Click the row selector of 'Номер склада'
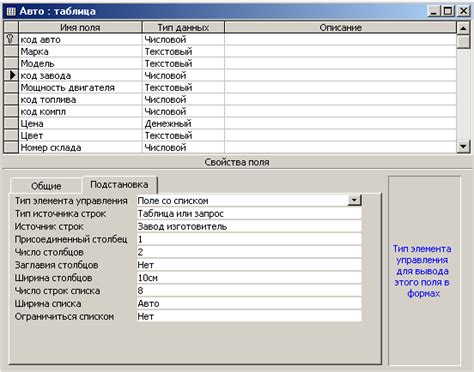This screenshot has height=372, width=474. coord(11,147)
